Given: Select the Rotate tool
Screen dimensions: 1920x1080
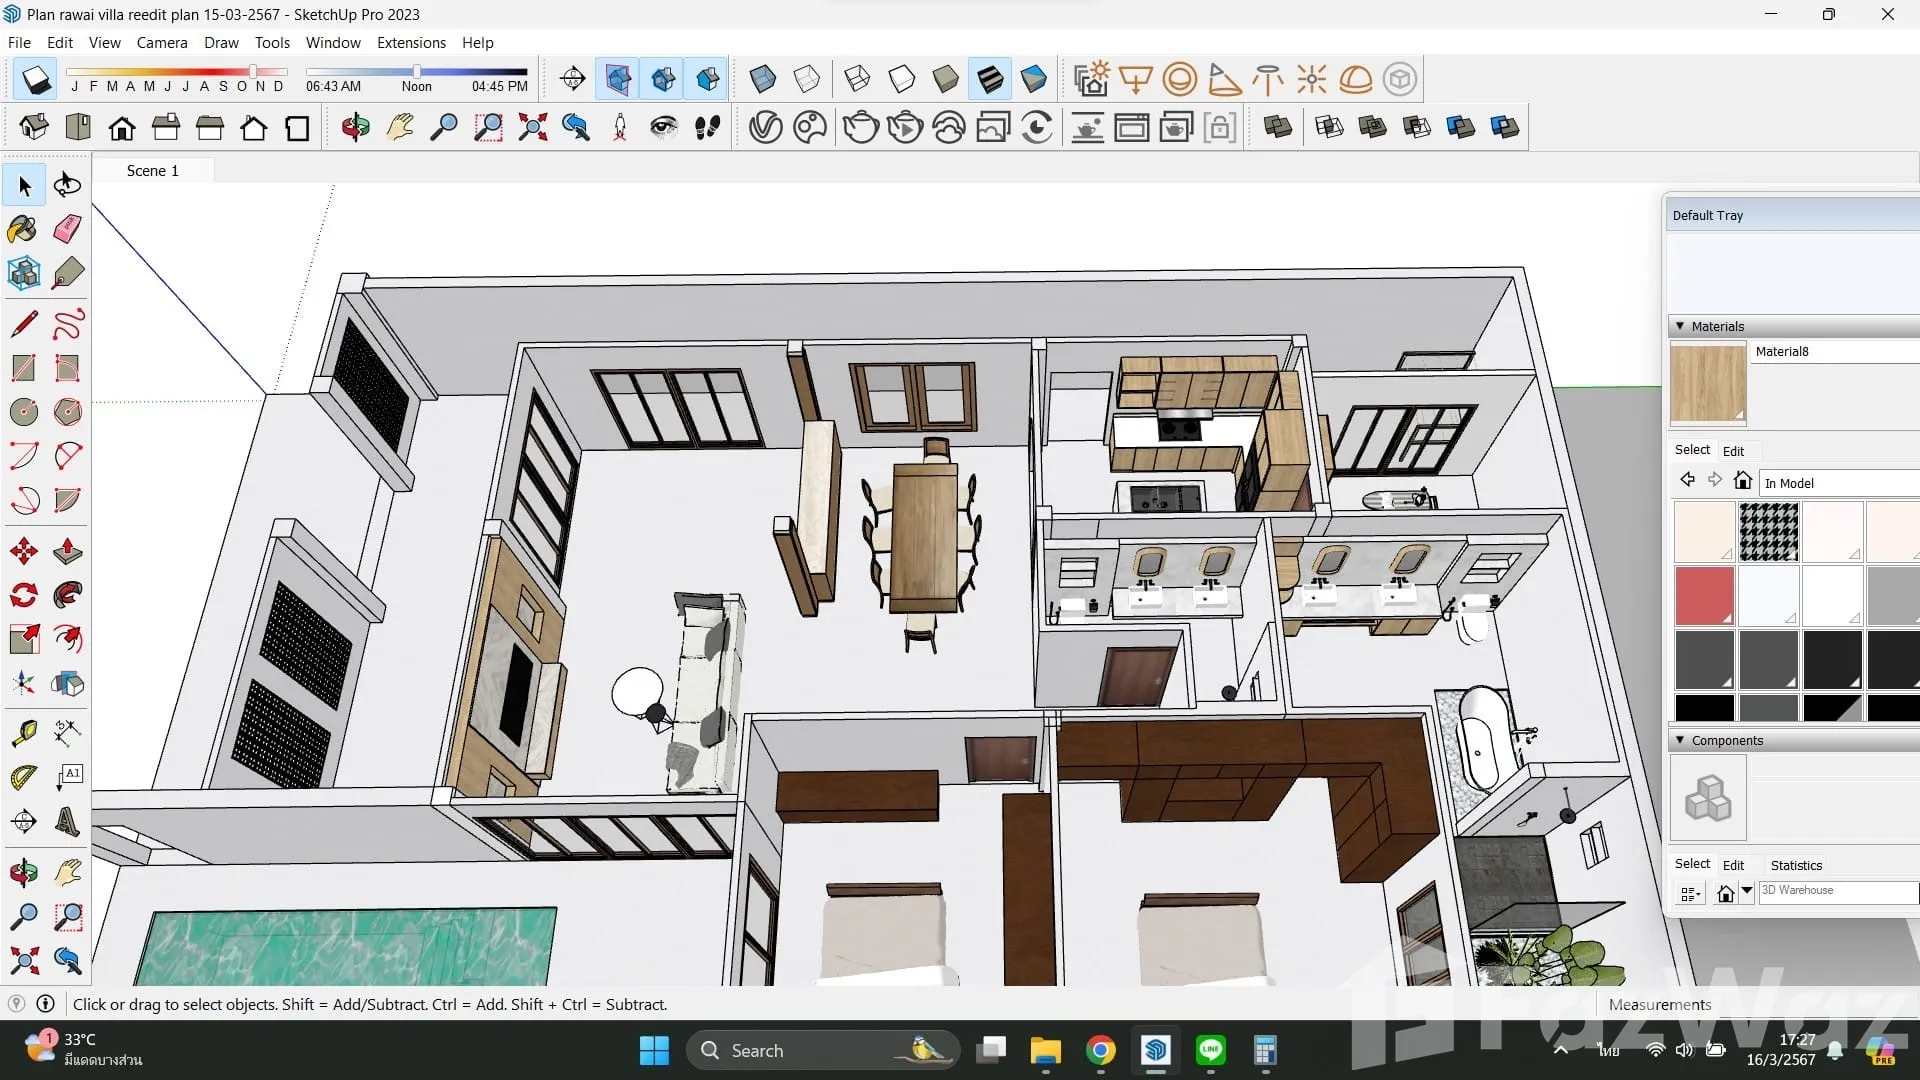Looking at the screenshot, I should 23,595.
